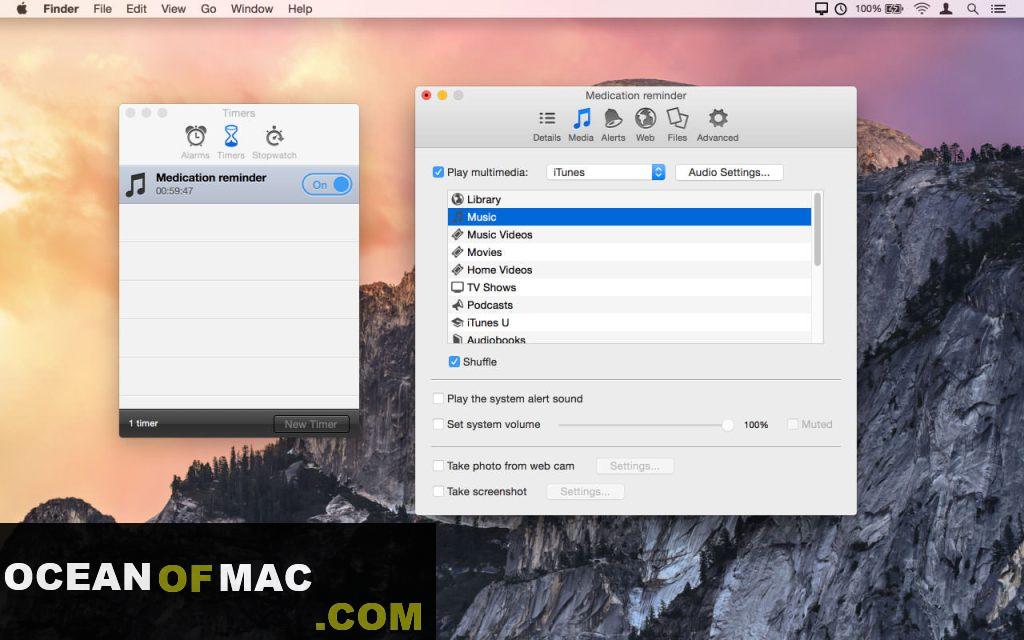Image resolution: width=1024 pixels, height=640 pixels.
Task: Open the Help menu
Action: (300, 8)
